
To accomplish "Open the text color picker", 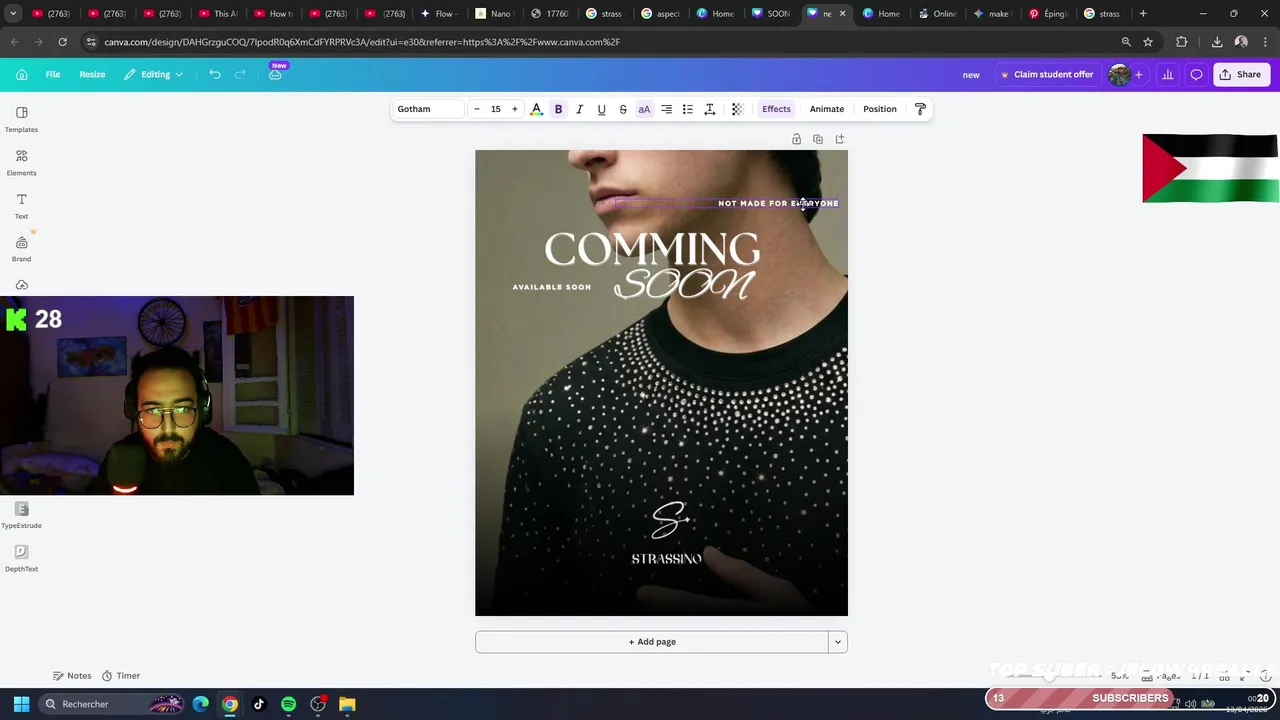I will 536,109.
